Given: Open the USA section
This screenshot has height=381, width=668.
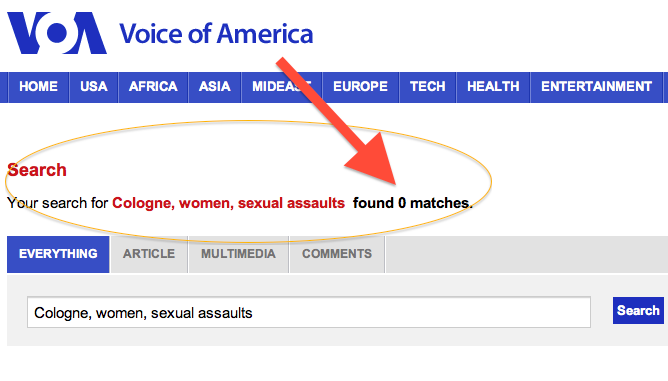Looking at the screenshot, I should point(94,87).
